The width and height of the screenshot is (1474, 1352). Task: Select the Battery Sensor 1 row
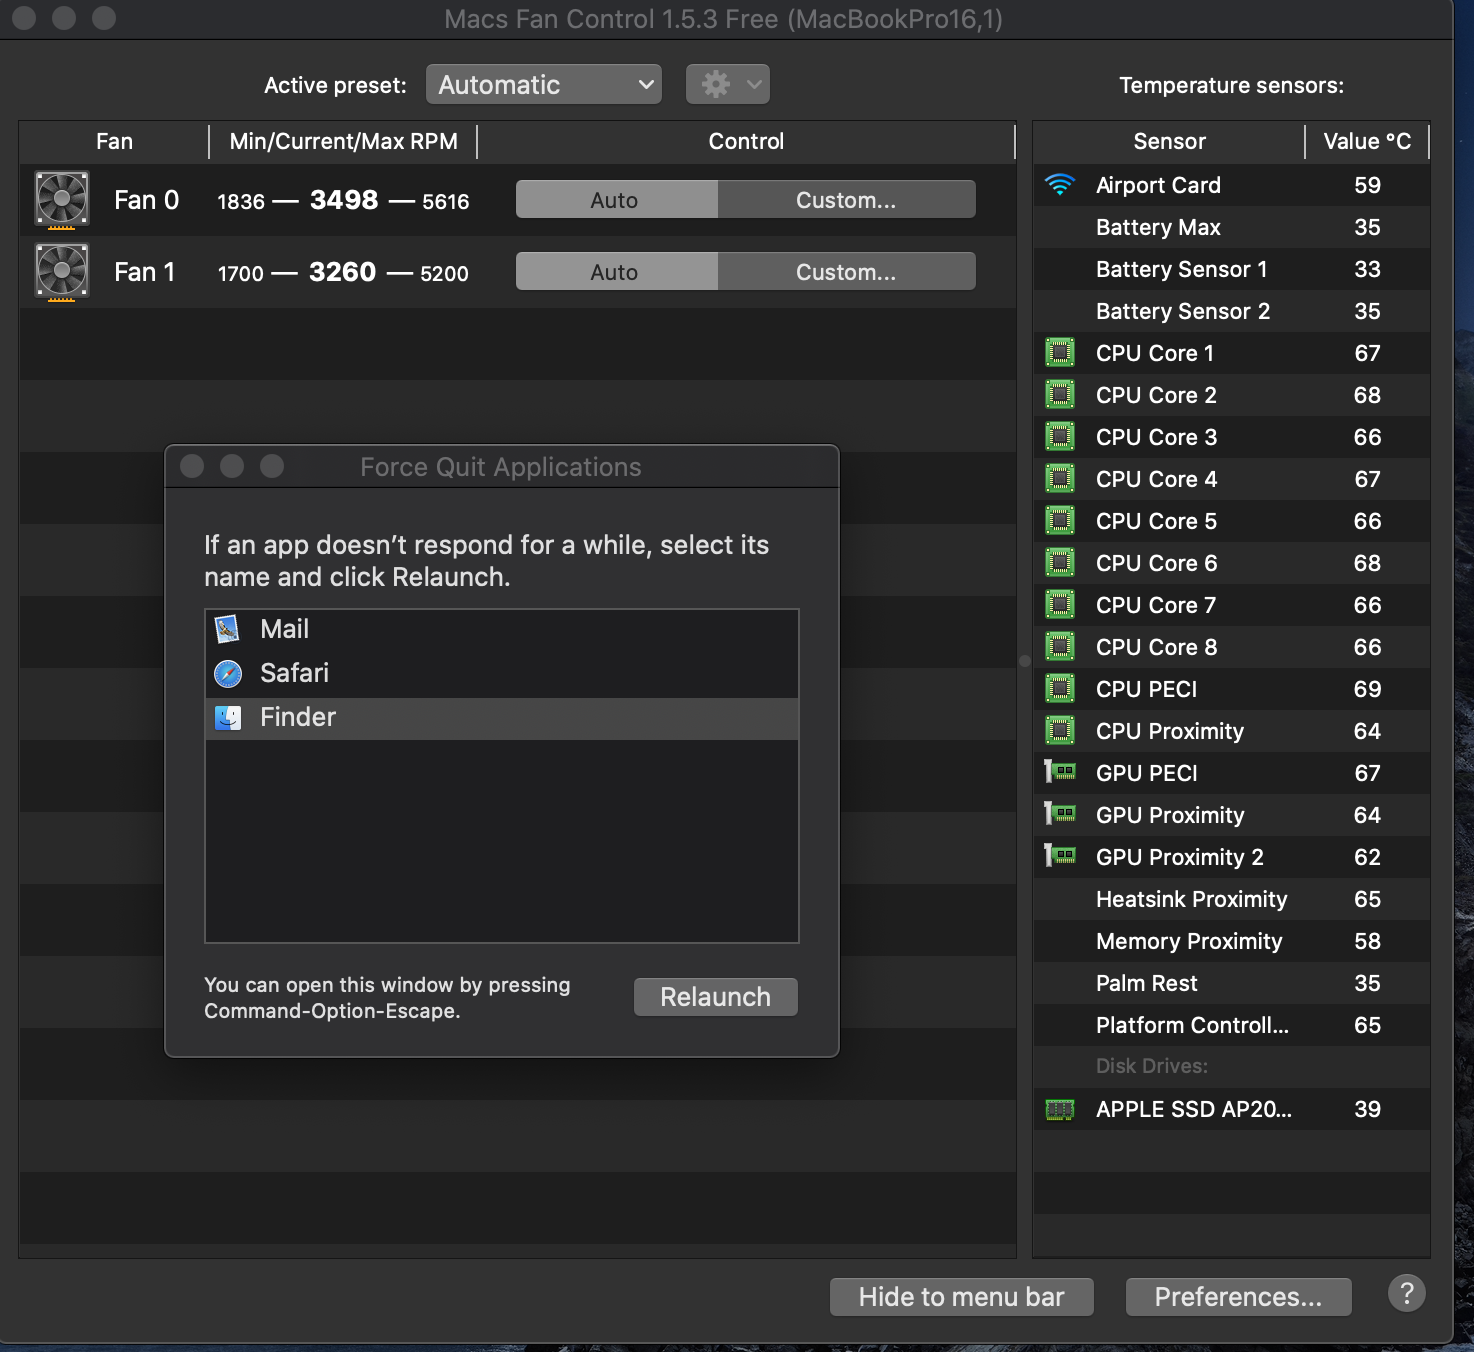1231,269
